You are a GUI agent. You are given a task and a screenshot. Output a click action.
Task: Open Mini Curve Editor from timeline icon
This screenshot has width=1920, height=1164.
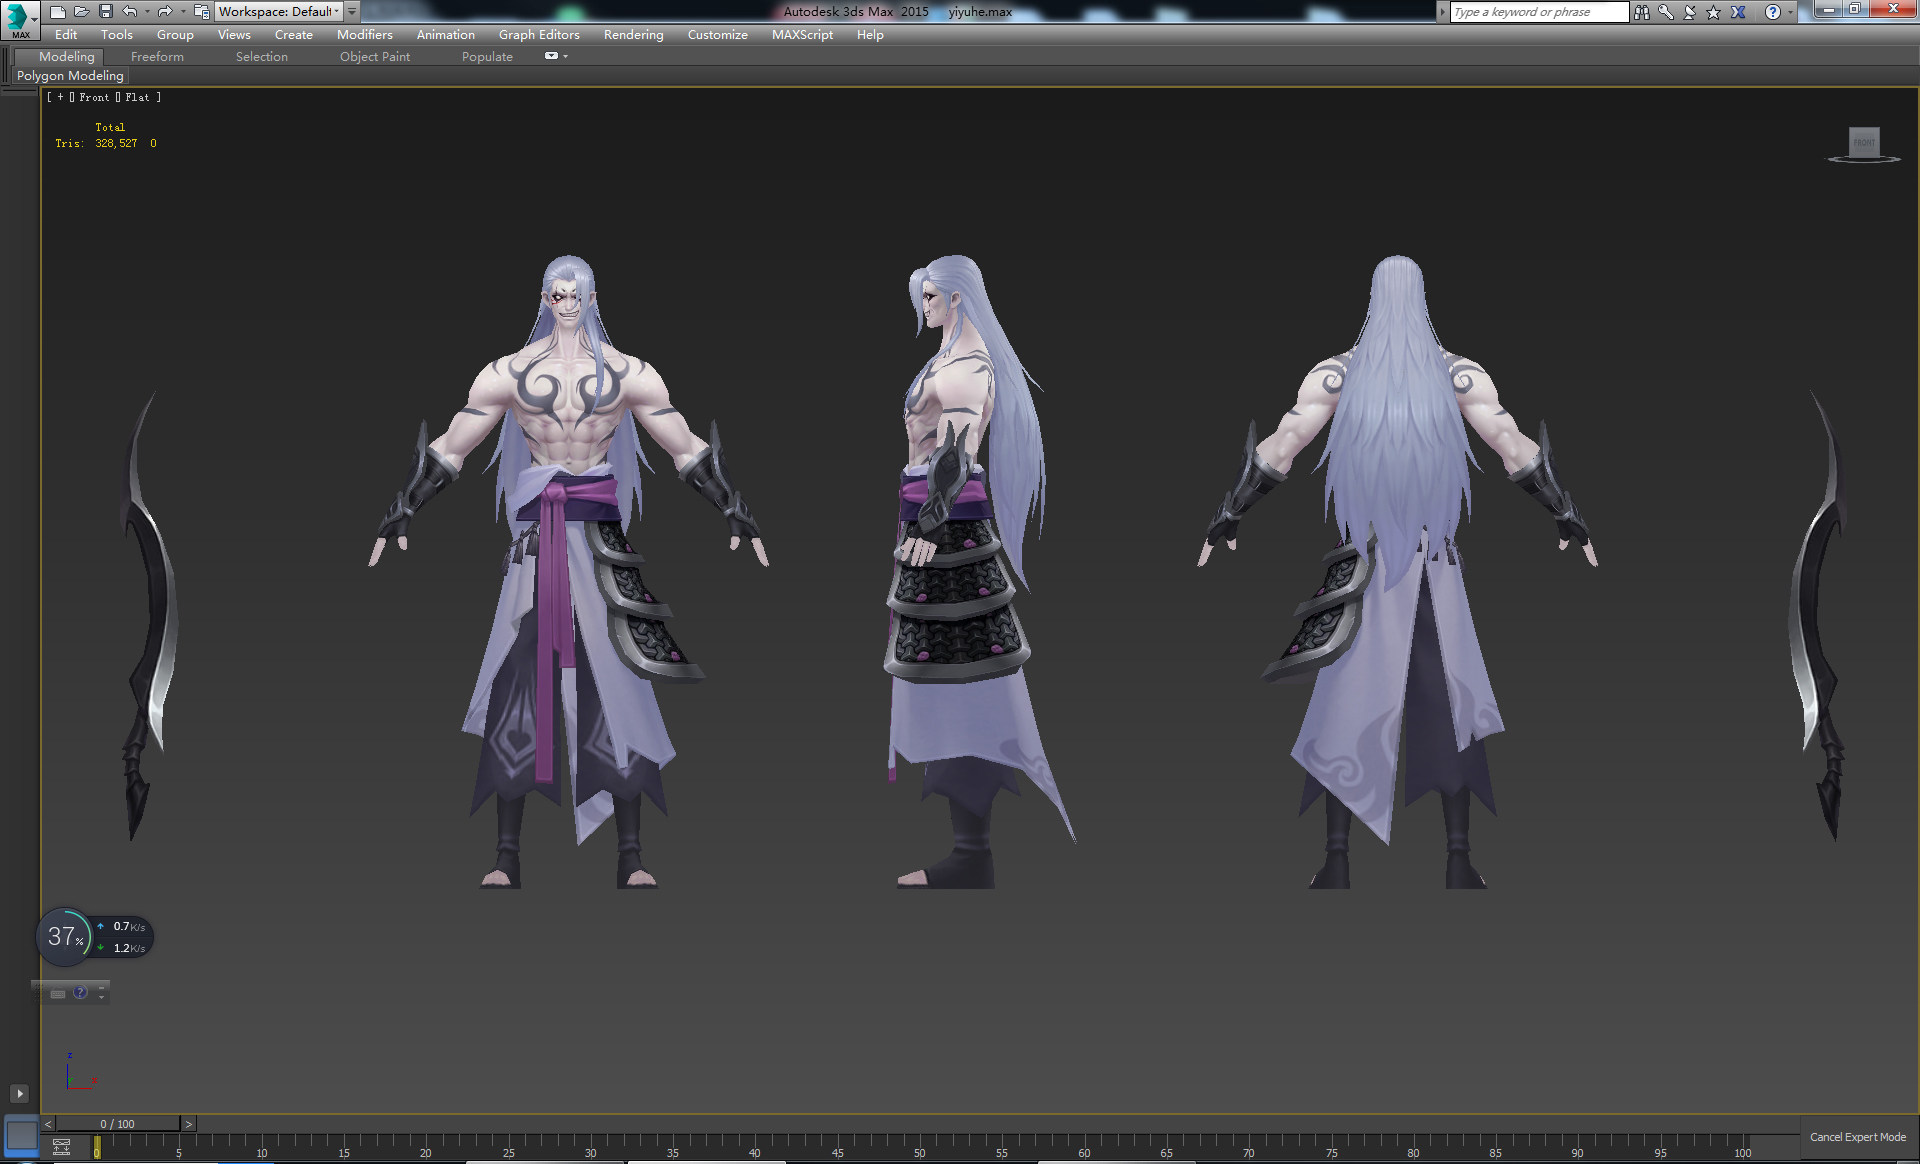(61, 1146)
